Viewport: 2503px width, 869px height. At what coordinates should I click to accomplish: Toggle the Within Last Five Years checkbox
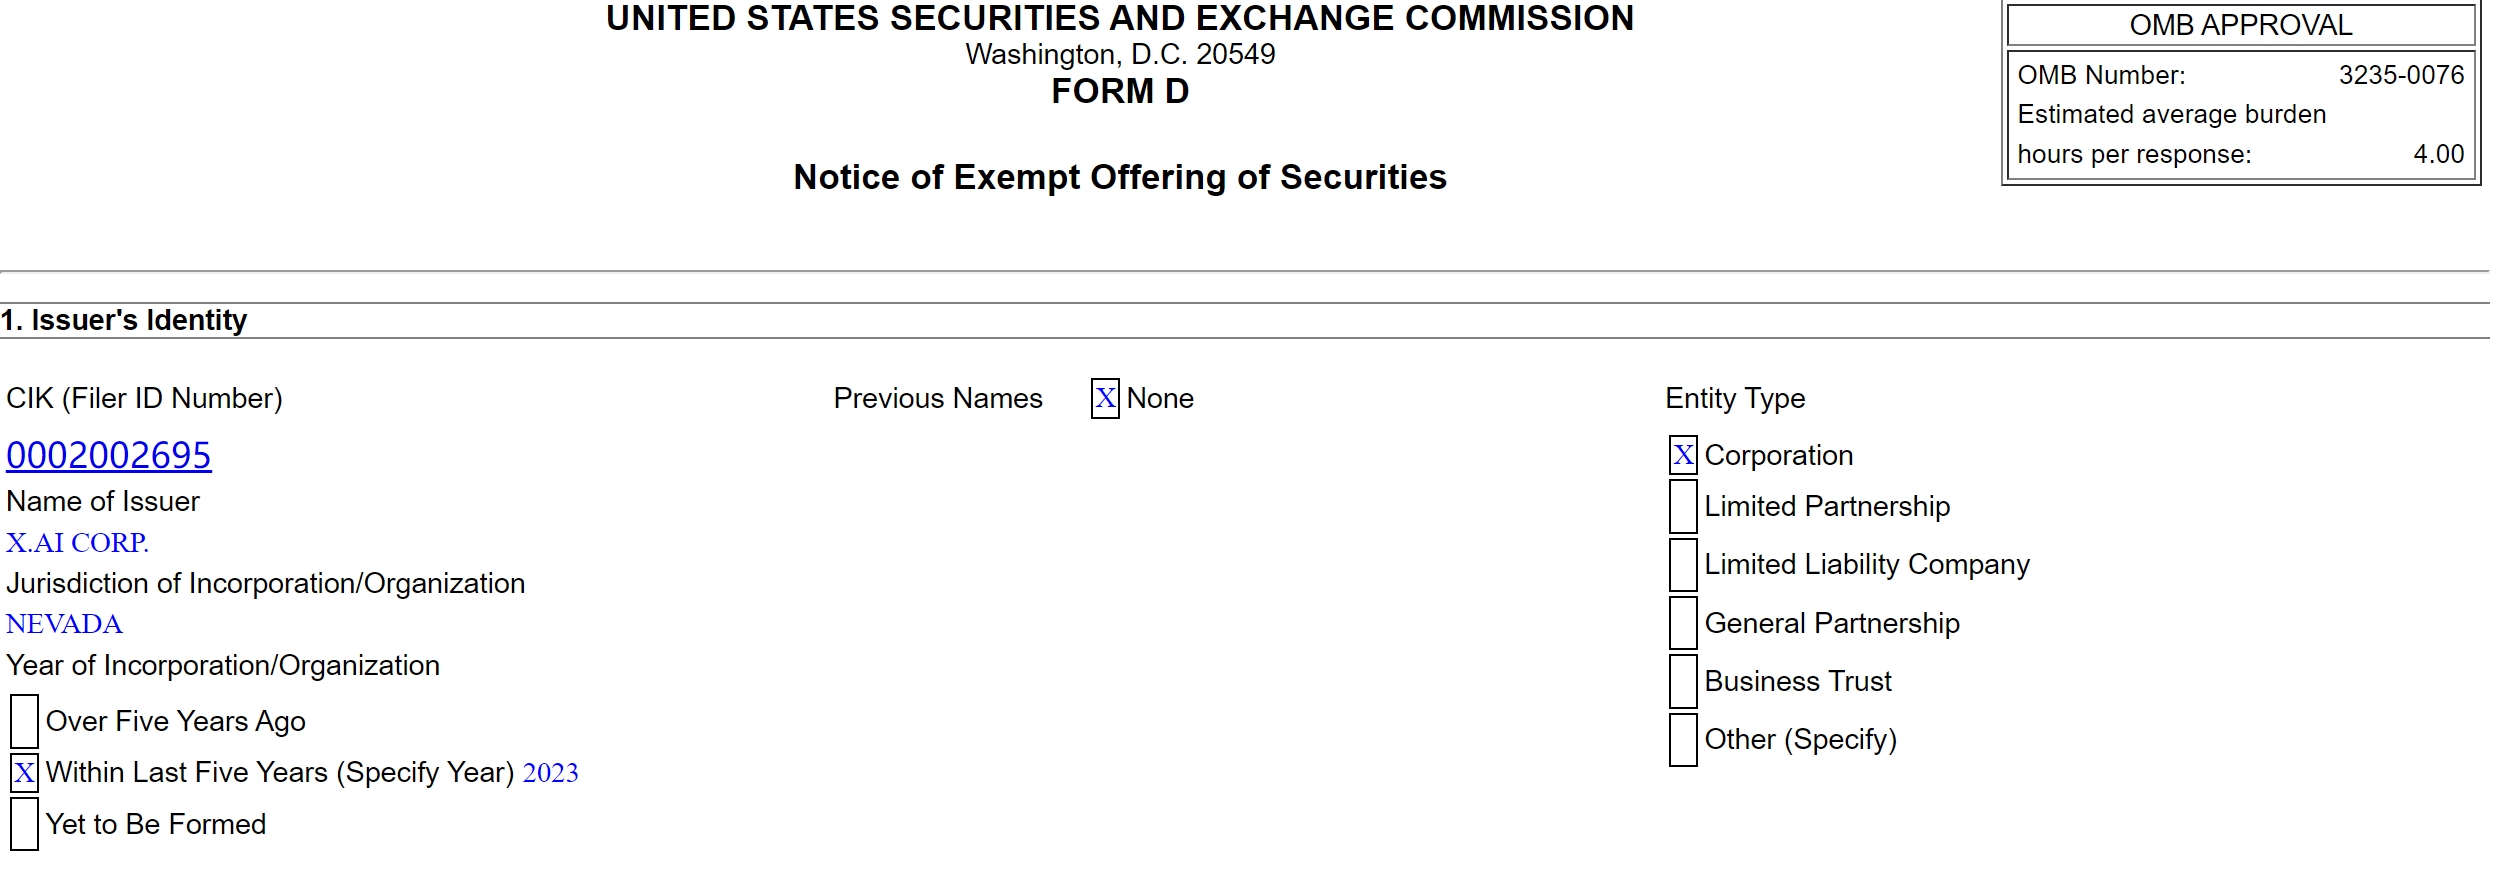point(24,773)
